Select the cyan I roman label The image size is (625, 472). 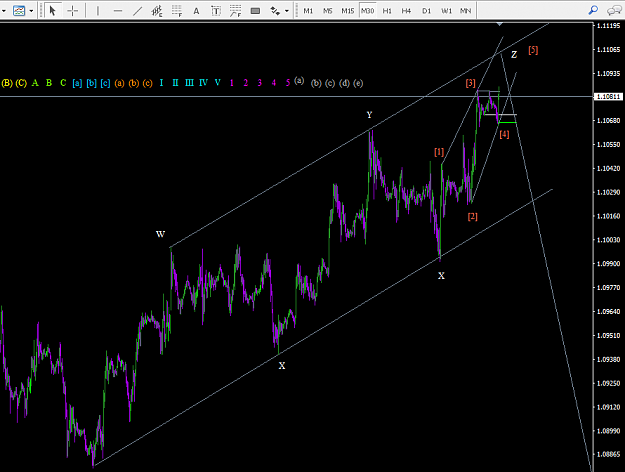pos(161,83)
